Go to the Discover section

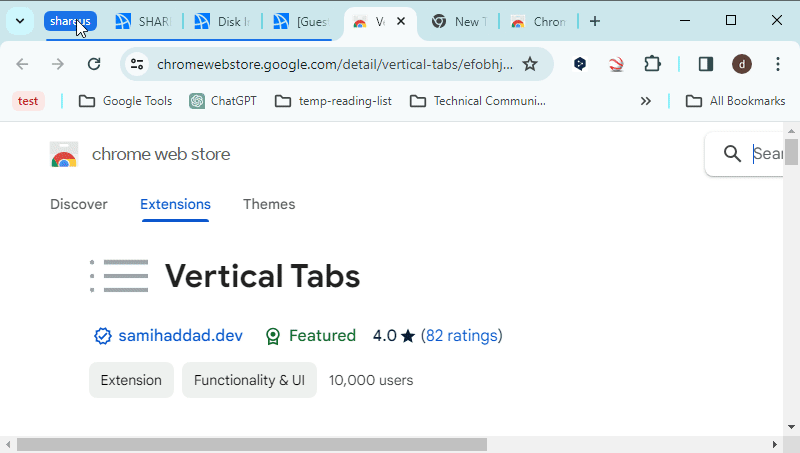tap(79, 205)
